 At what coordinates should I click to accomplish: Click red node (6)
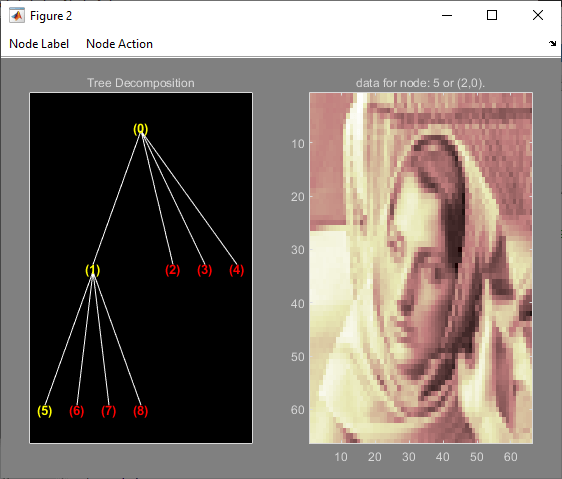76,411
